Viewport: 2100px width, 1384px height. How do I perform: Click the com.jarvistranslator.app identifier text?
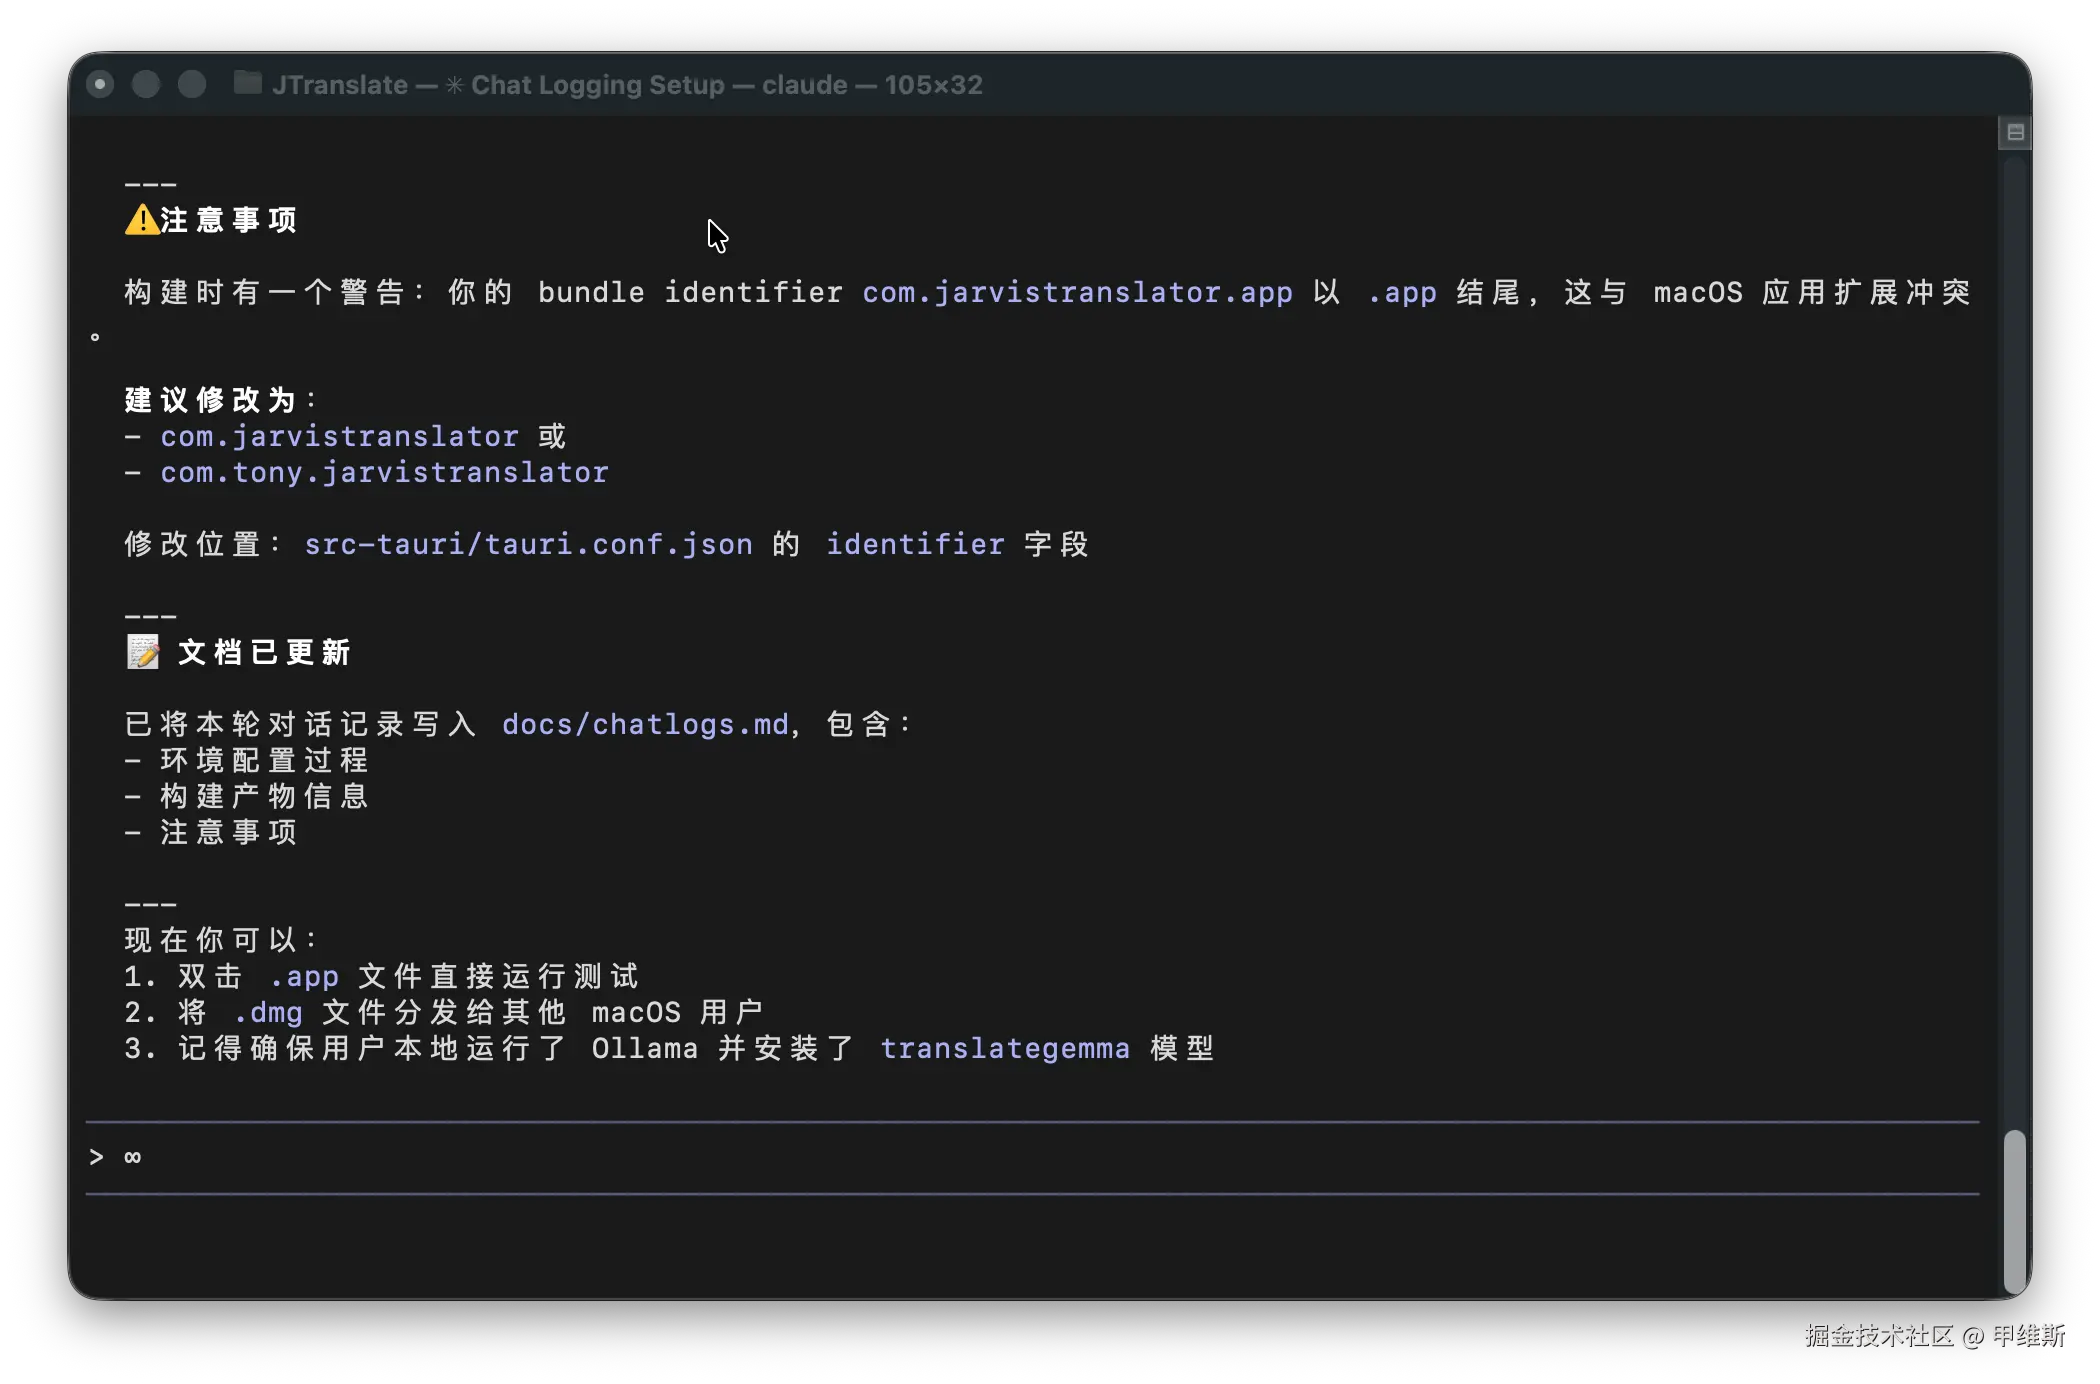[1077, 292]
